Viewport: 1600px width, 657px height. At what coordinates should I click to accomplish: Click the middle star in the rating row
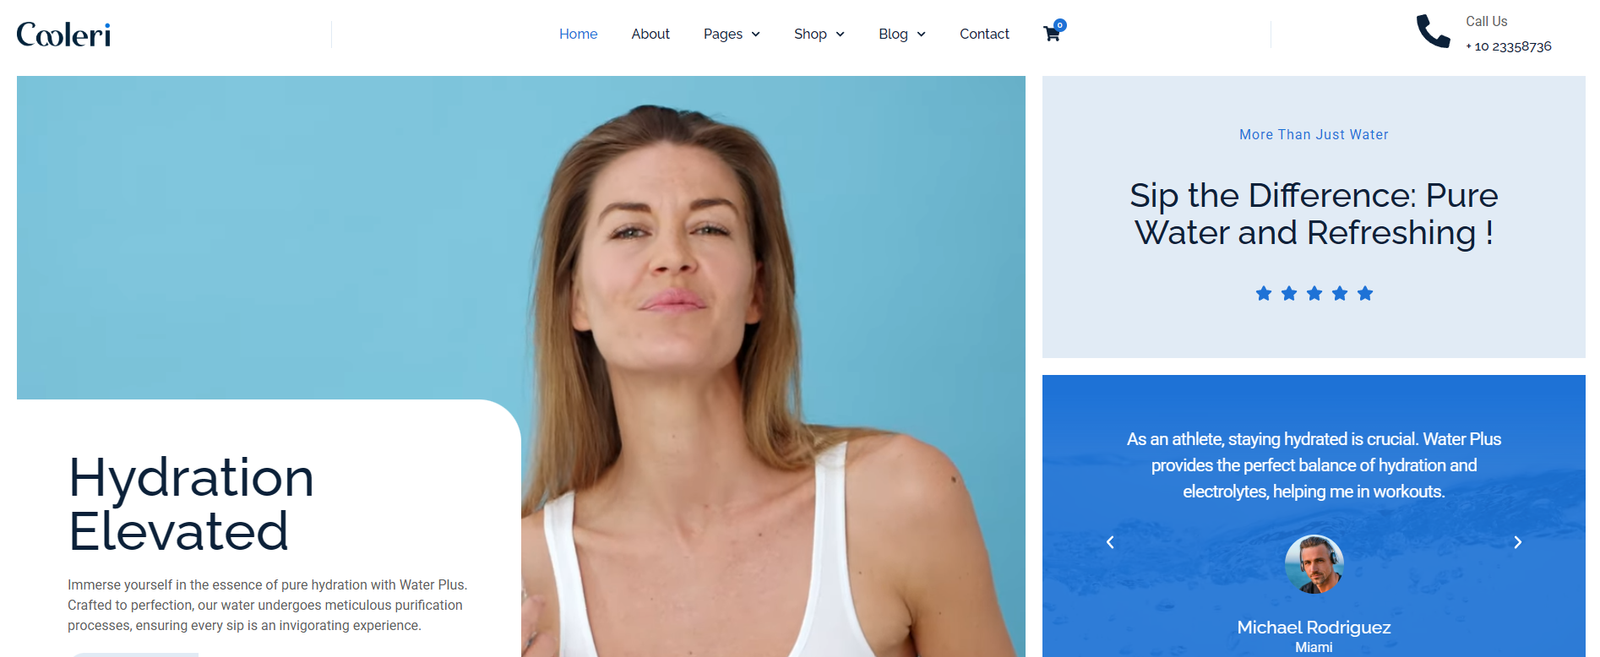[1314, 293]
